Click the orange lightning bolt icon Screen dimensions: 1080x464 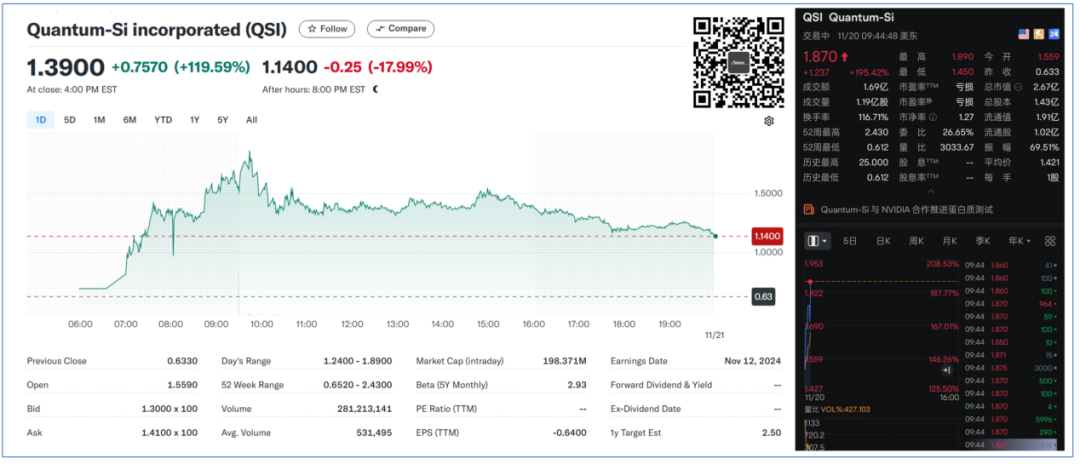tap(1037, 34)
